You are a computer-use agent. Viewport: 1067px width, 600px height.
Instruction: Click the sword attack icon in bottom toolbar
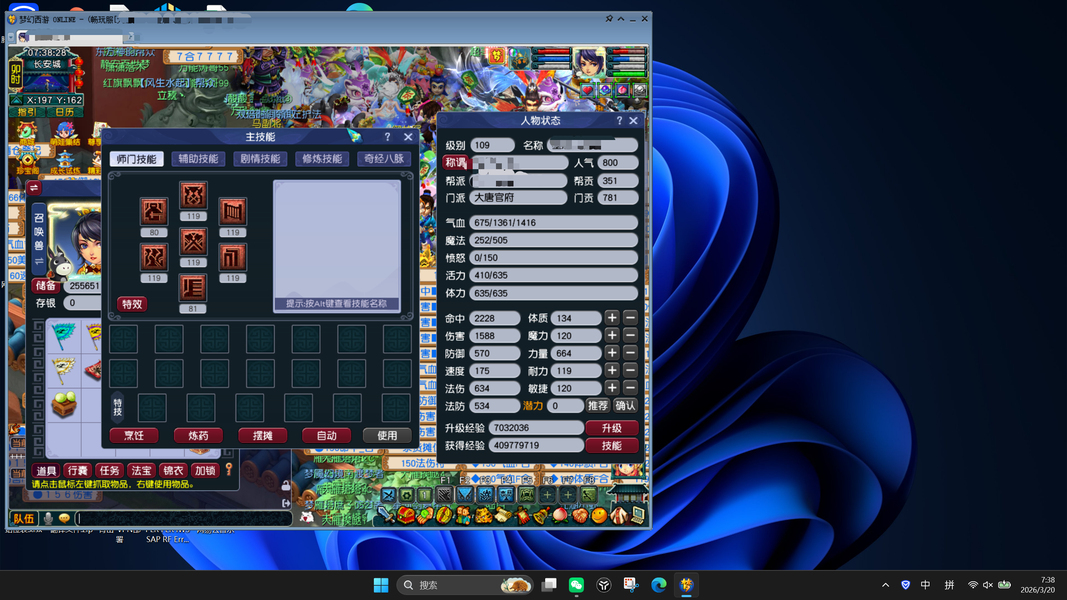pos(387,514)
